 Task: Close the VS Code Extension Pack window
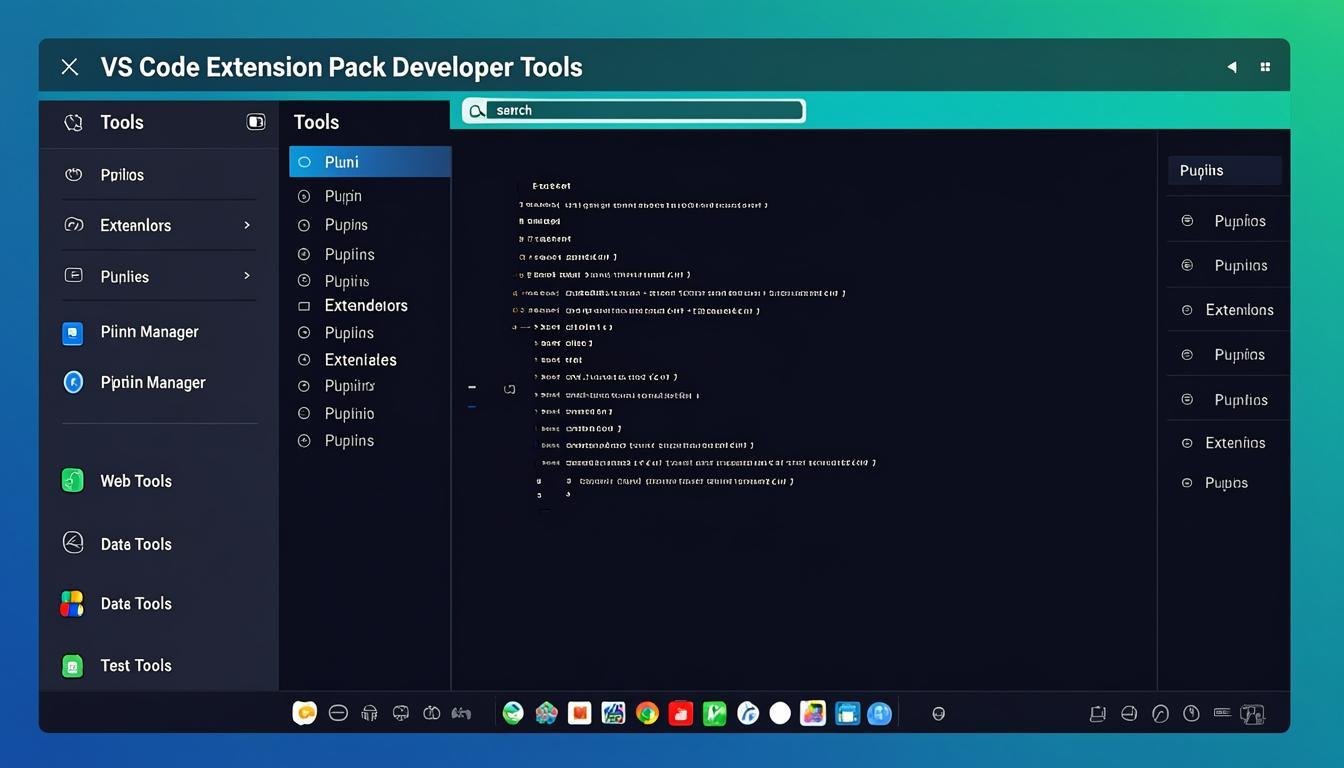point(69,67)
